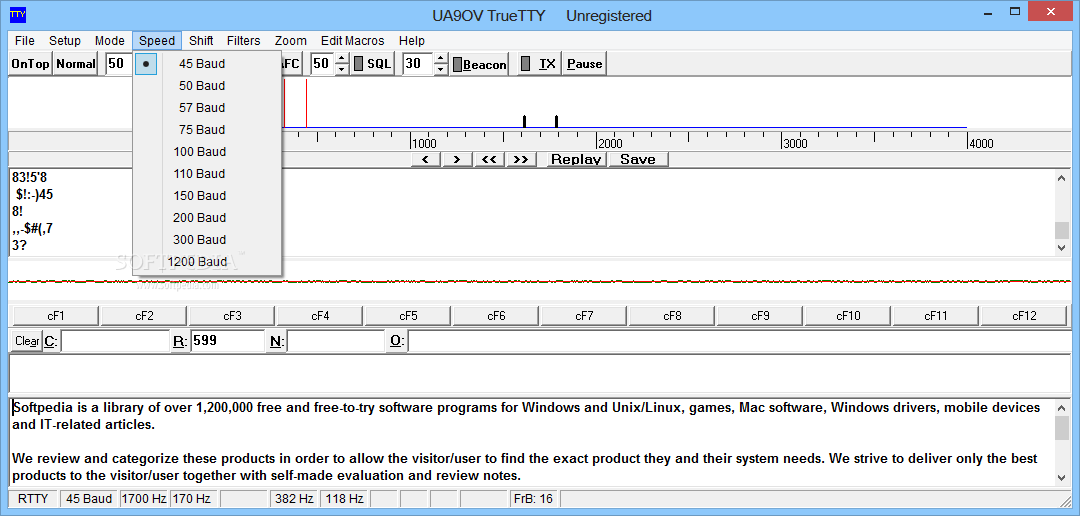
Task: Click the C: callsign input field
Action: [115, 341]
